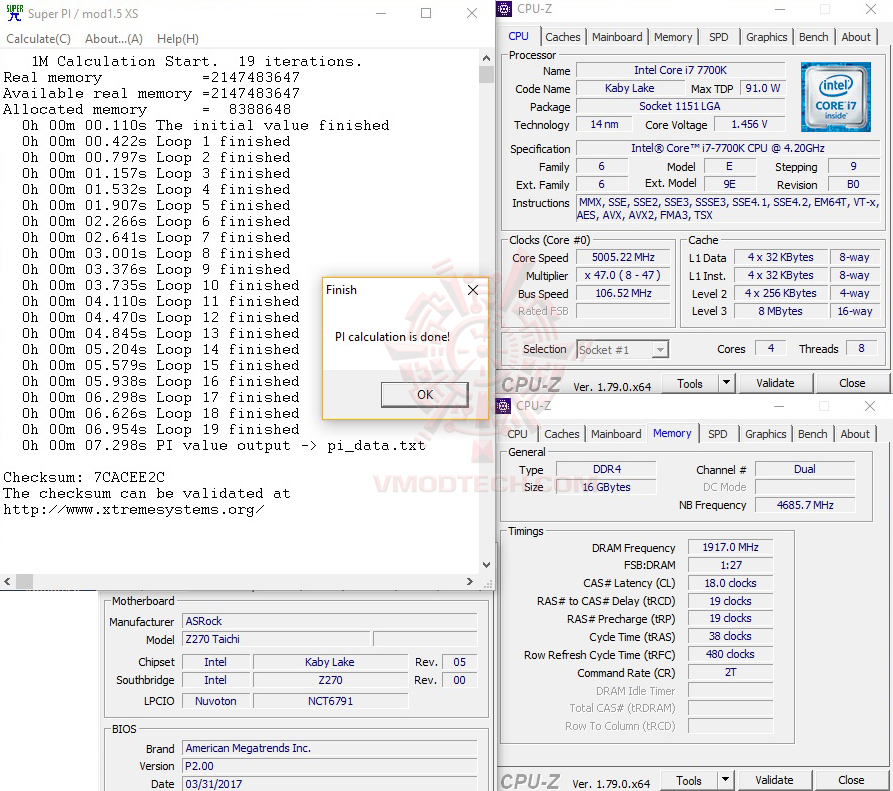Click the CPU-Z app icon in top window
The height and width of the screenshot is (791, 893).
pos(504,9)
